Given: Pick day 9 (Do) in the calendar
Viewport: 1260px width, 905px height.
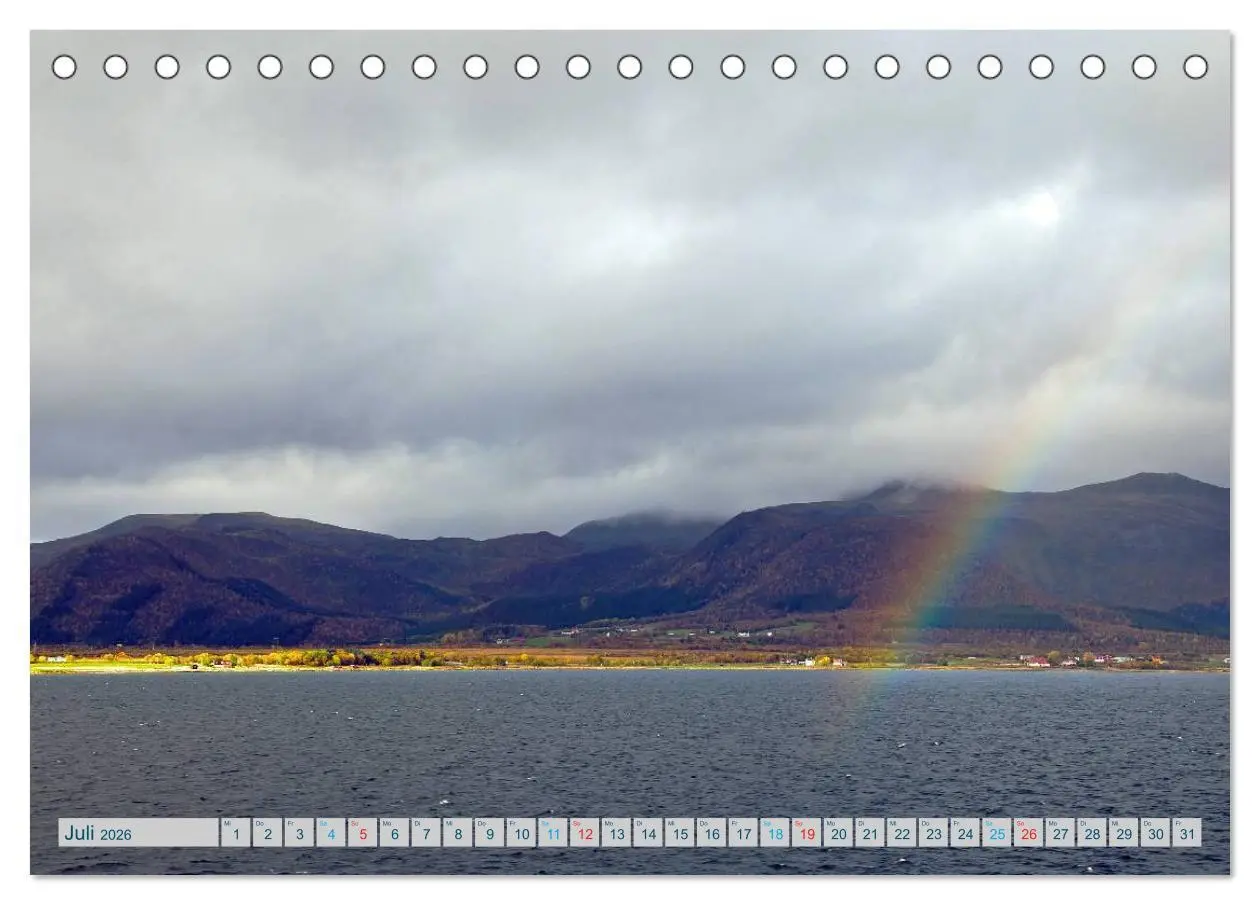Looking at the screenshot, I should pos(489,832).
